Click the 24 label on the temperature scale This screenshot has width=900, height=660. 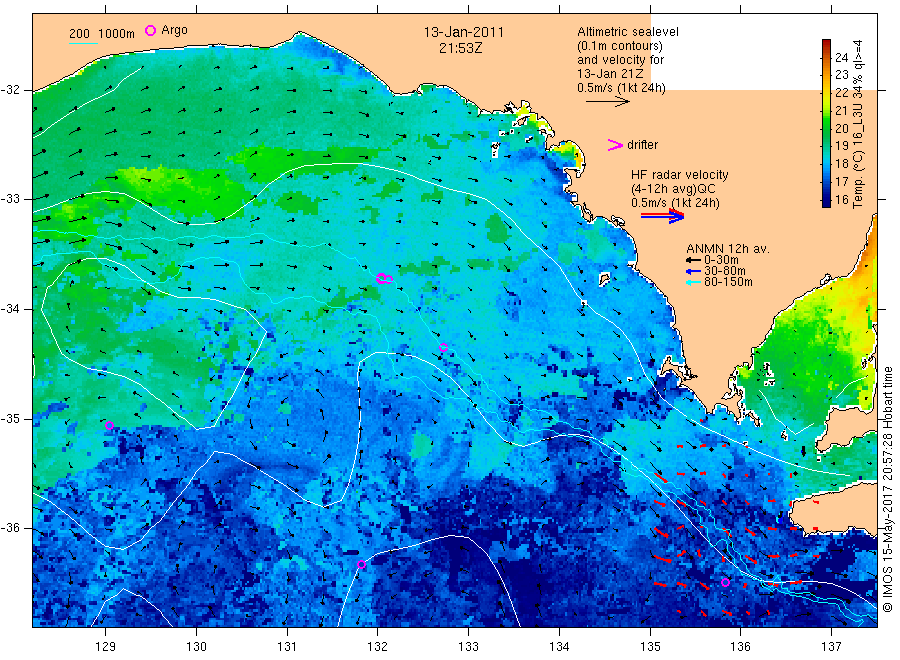tap(841, 57)
